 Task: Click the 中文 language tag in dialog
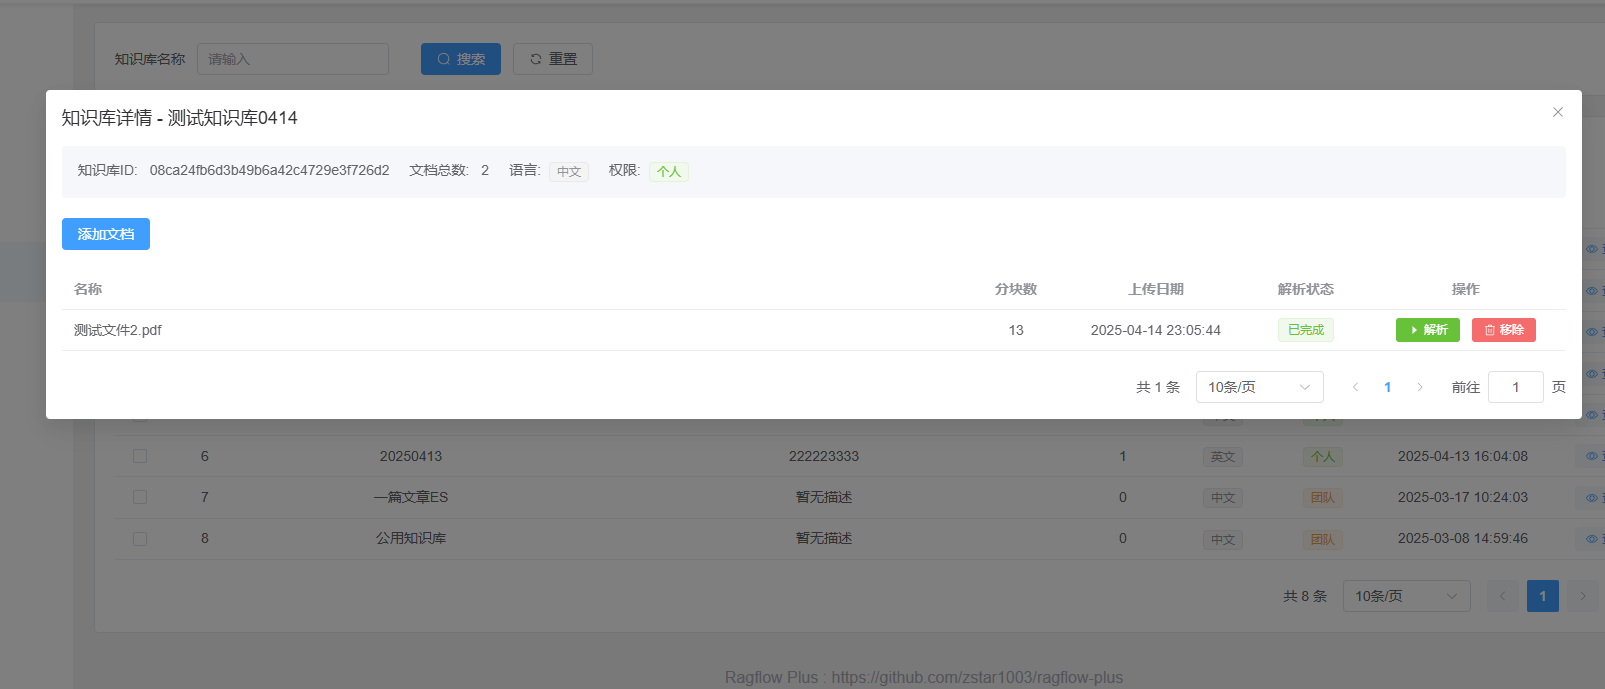[569, 172]
